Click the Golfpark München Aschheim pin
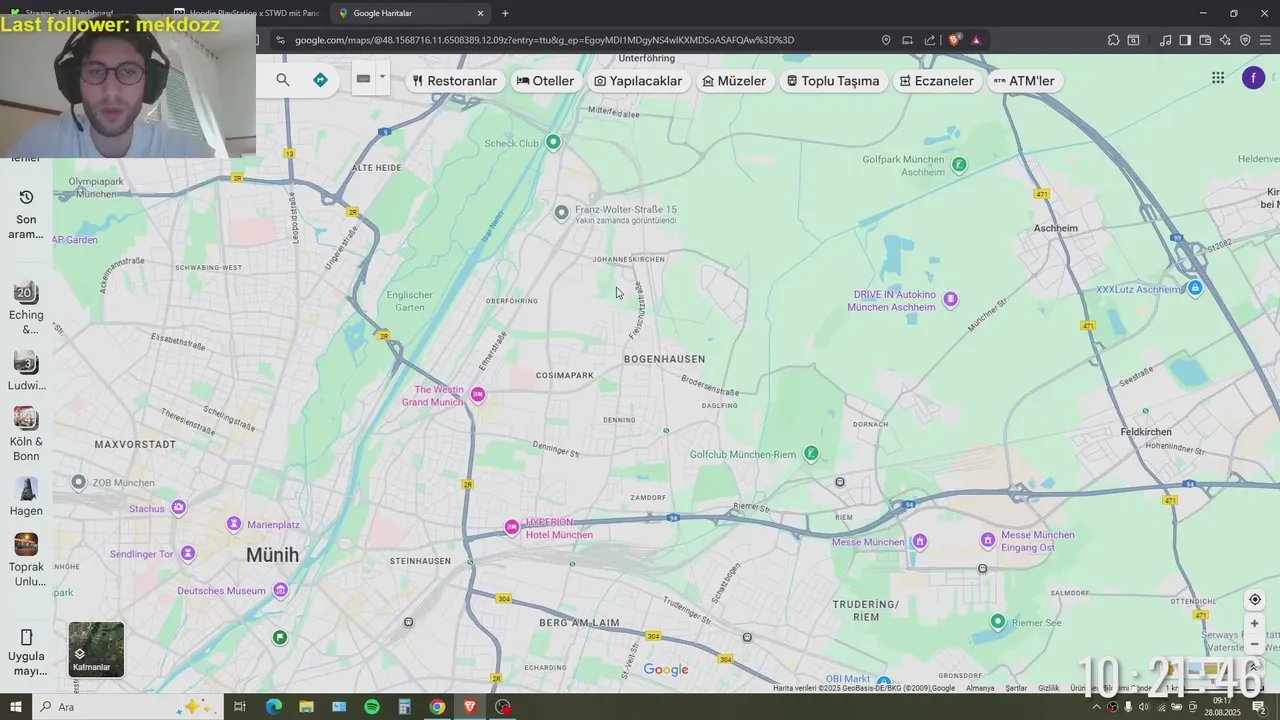Screen dimensions: 1280x720 [x=959, y=164]
